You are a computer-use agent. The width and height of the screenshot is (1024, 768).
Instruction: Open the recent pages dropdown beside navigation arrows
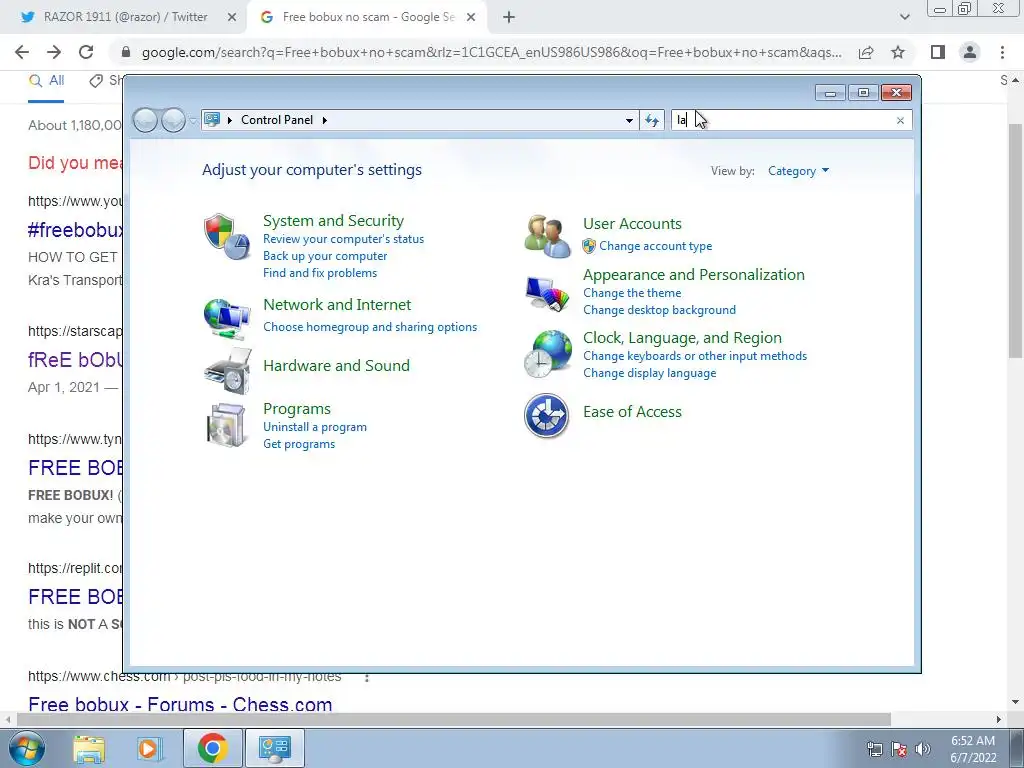(x=193, y=120)
